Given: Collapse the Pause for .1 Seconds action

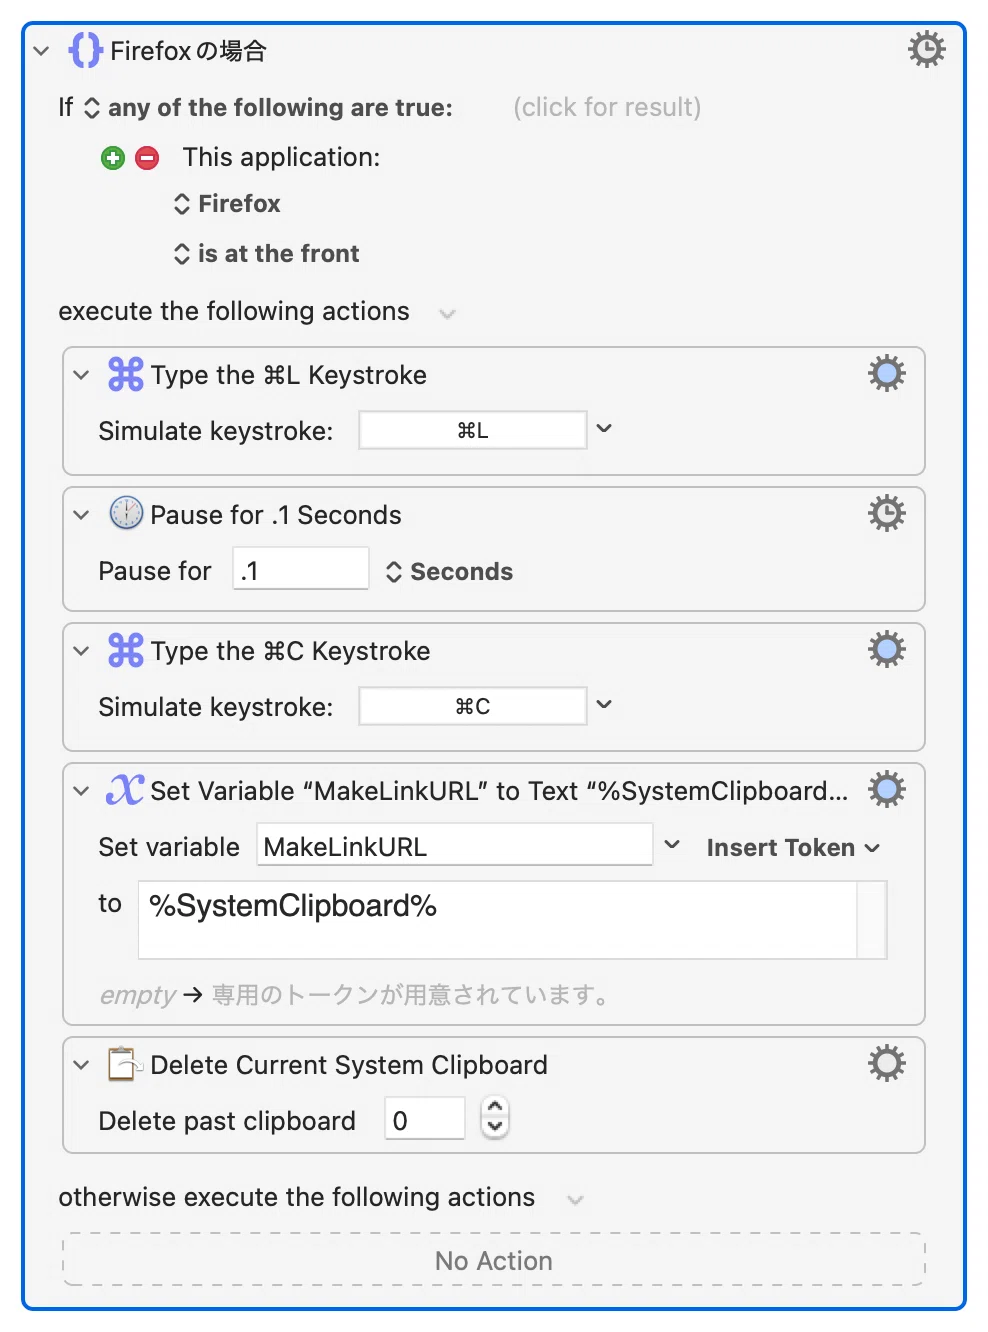Looking at the screenshot, I should click(x=81, y=515).
